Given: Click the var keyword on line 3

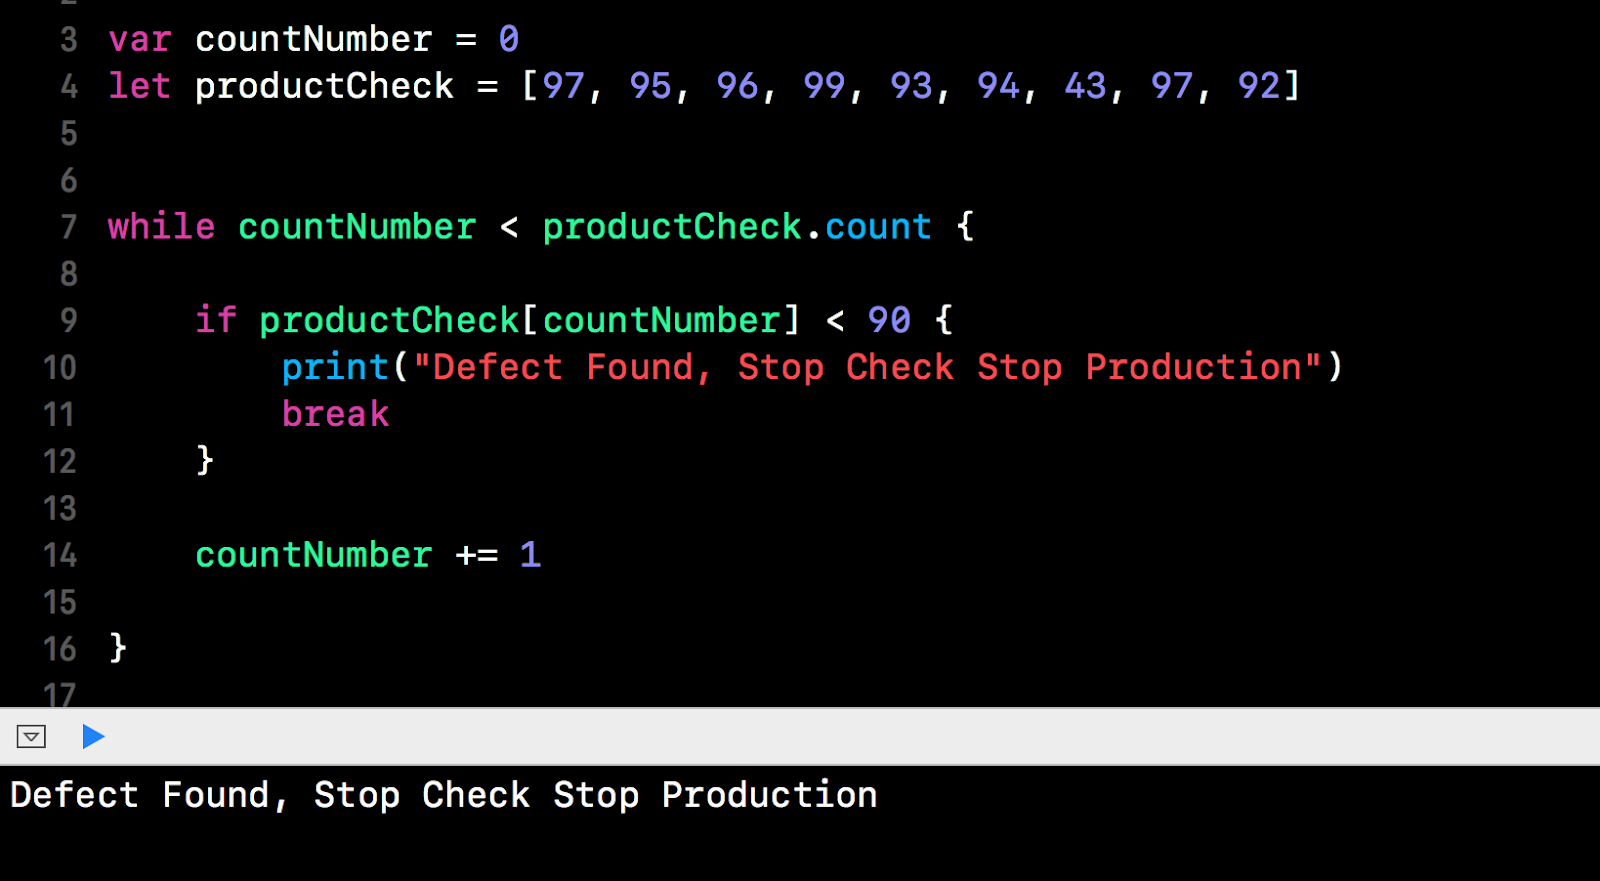Looking at the screenshot, I should (x=140, y=40).
